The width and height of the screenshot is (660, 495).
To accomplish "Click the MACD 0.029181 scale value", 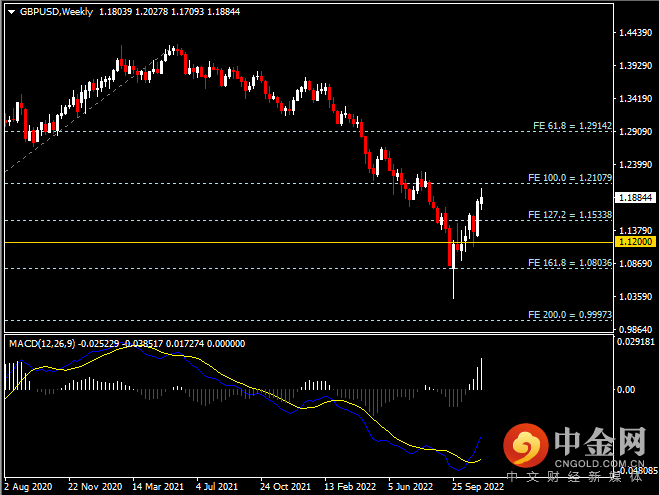I will (636, 341).
